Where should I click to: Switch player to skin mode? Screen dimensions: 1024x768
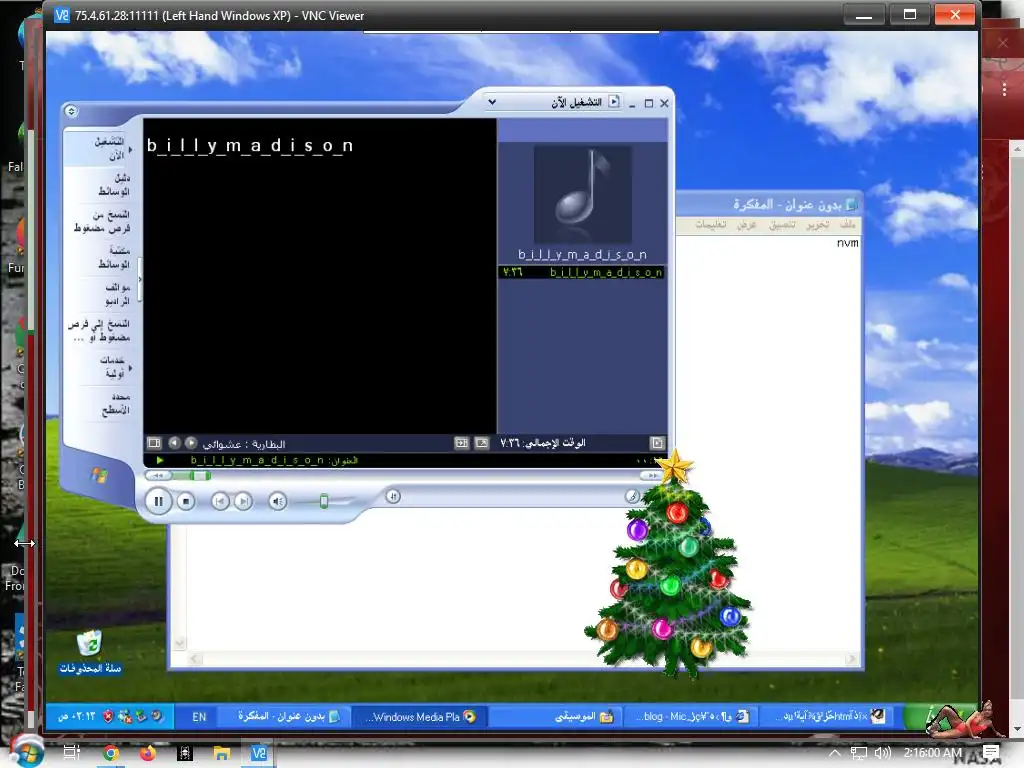[632, 496]
